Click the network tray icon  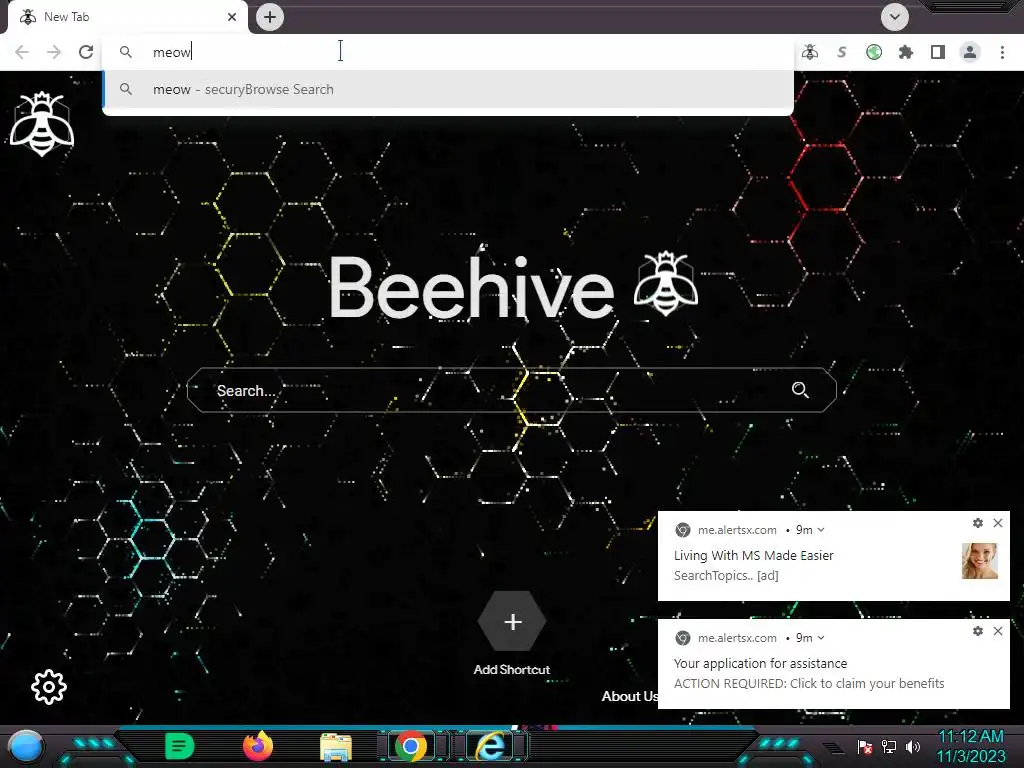889,746
